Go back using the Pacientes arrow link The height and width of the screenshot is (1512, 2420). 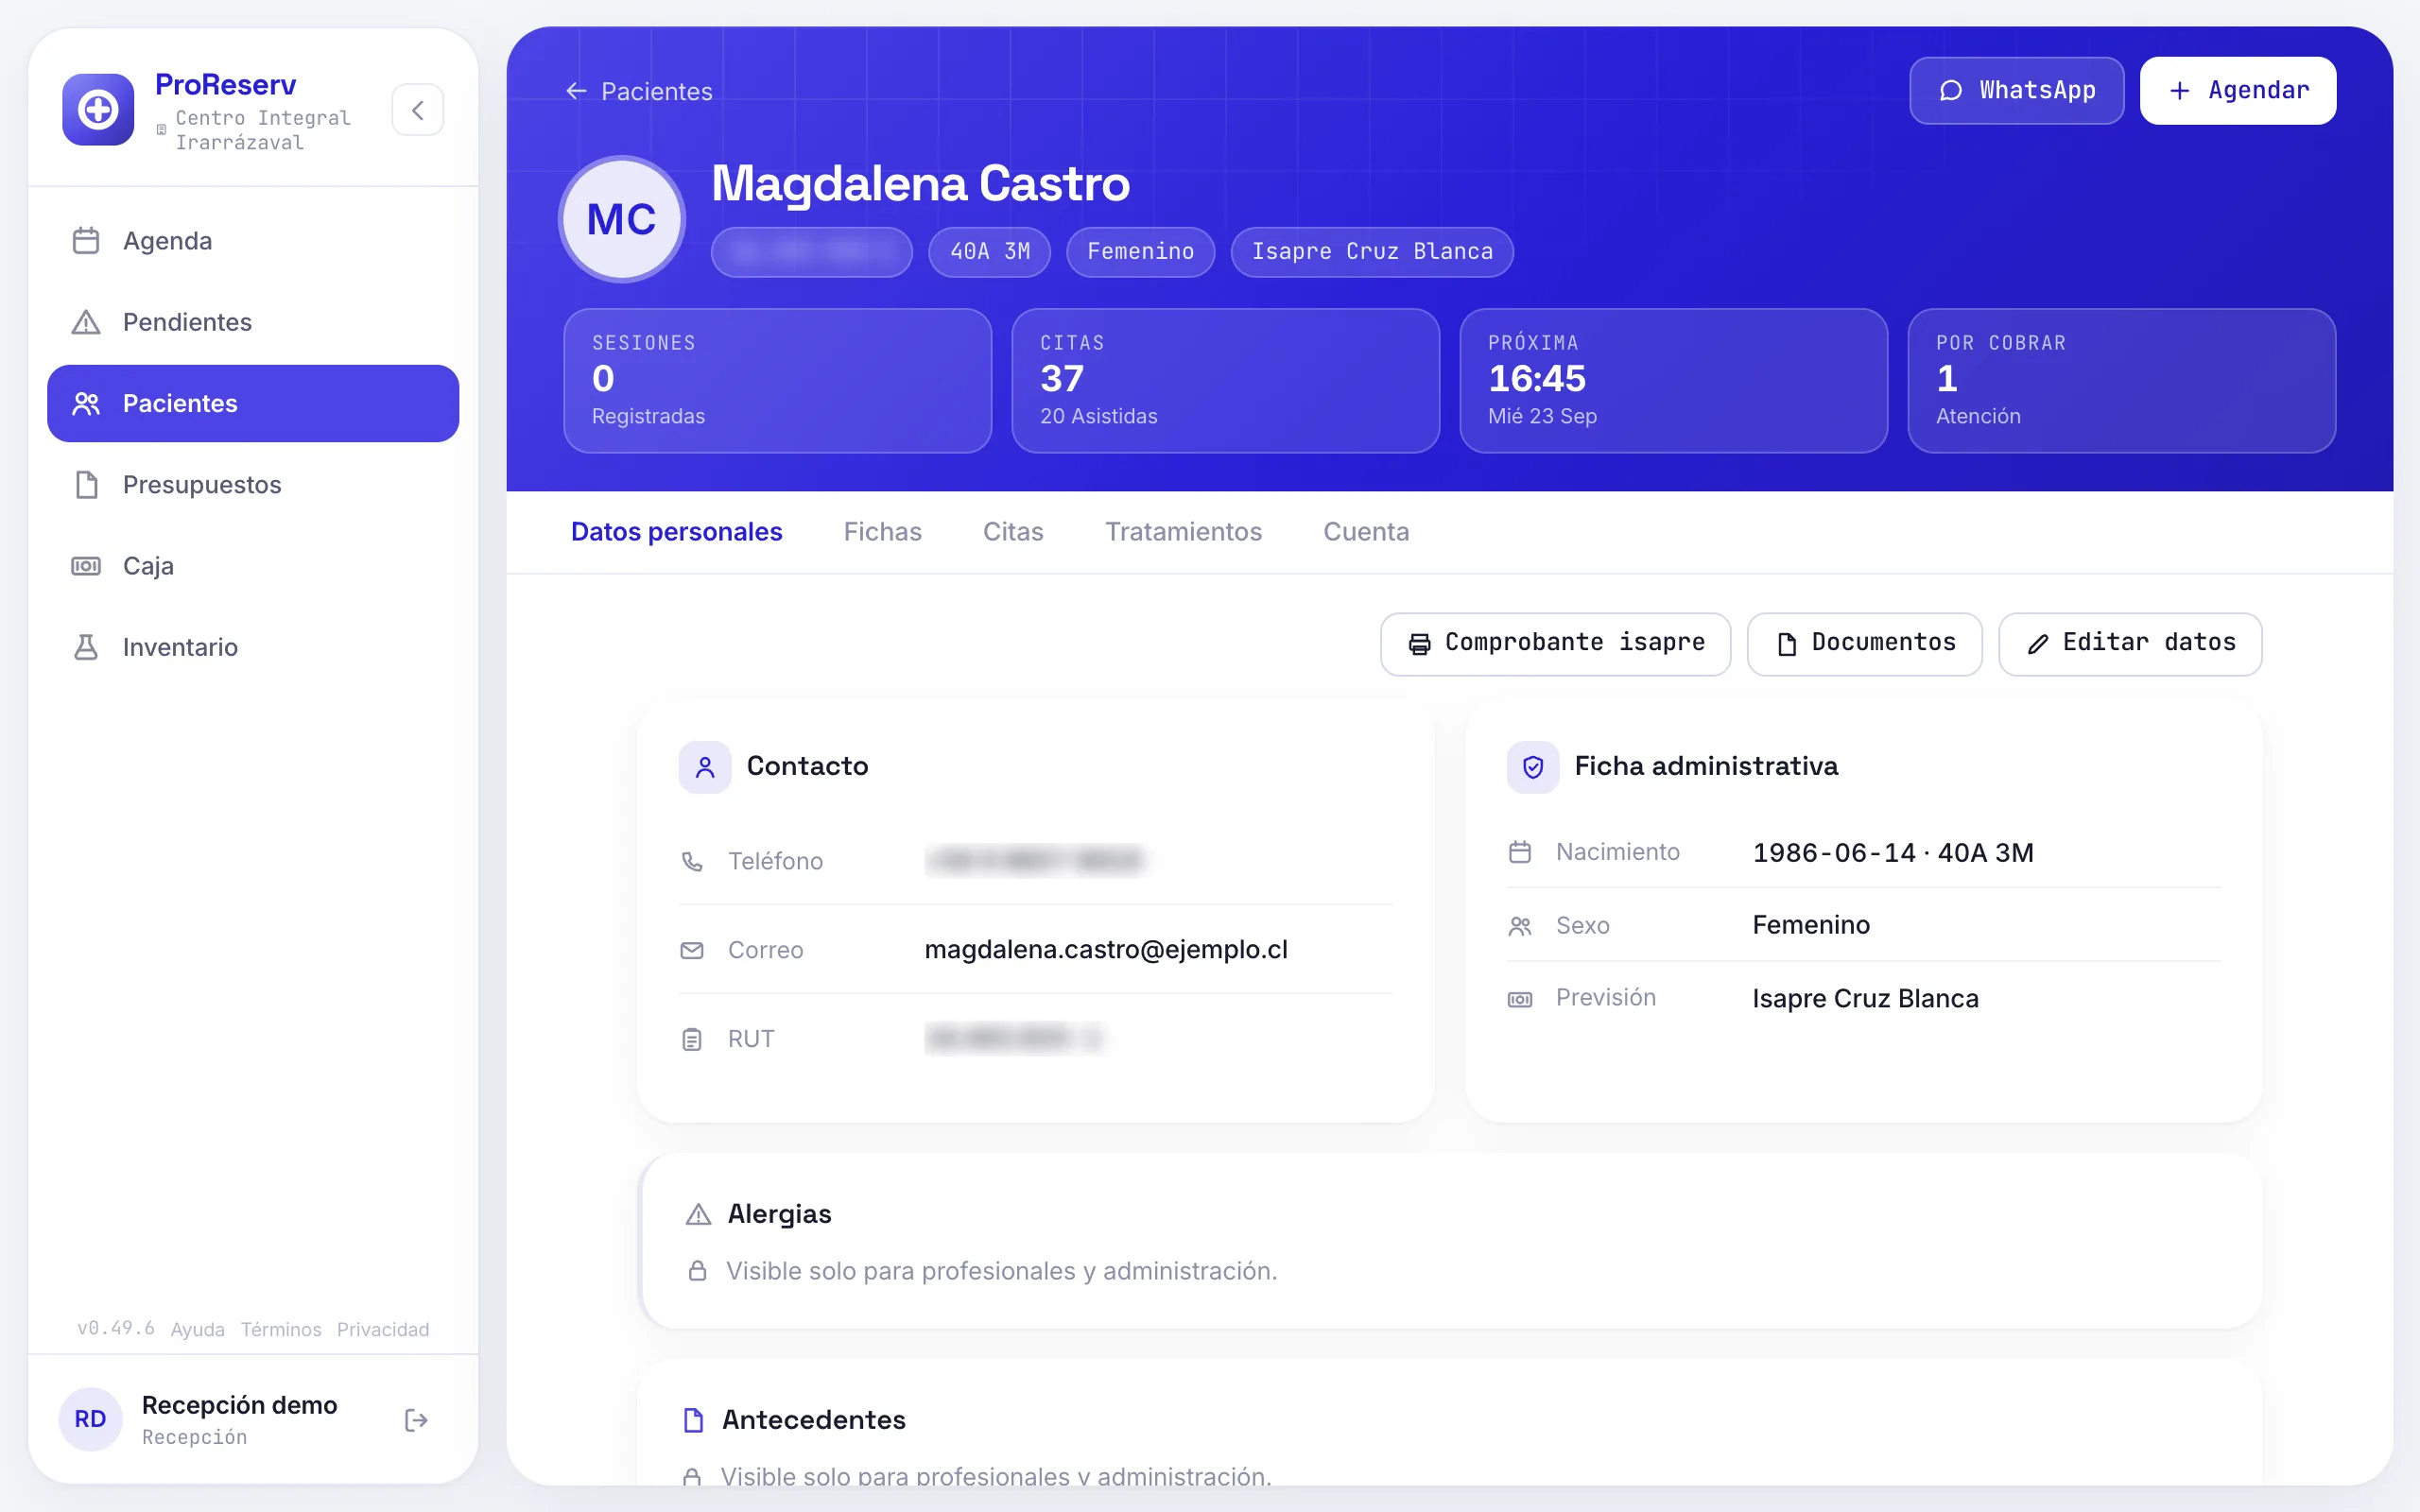point(639,91)
